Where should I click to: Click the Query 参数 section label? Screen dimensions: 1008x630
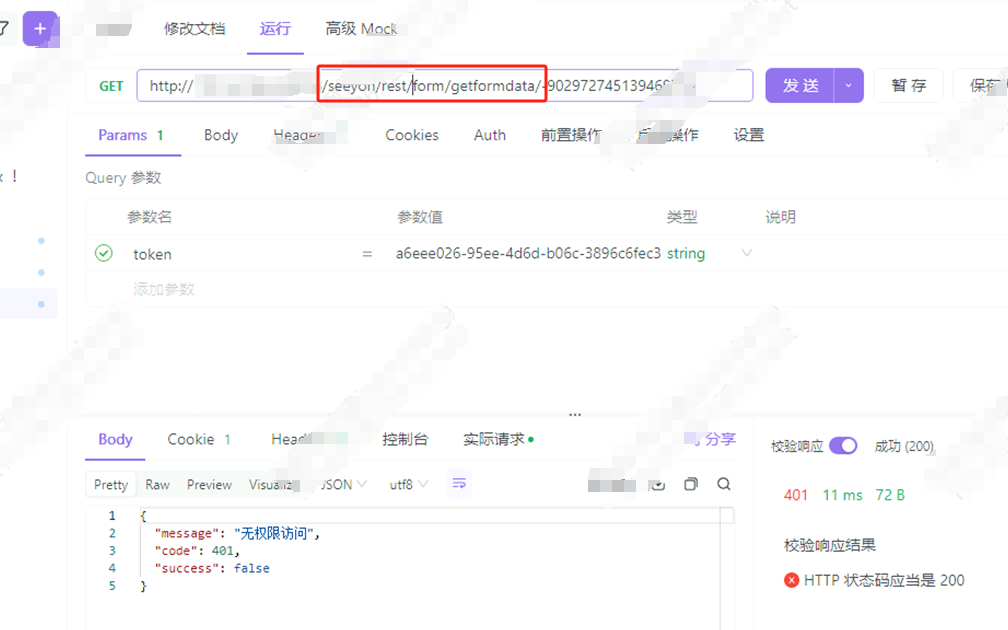(x=123, y=177)
